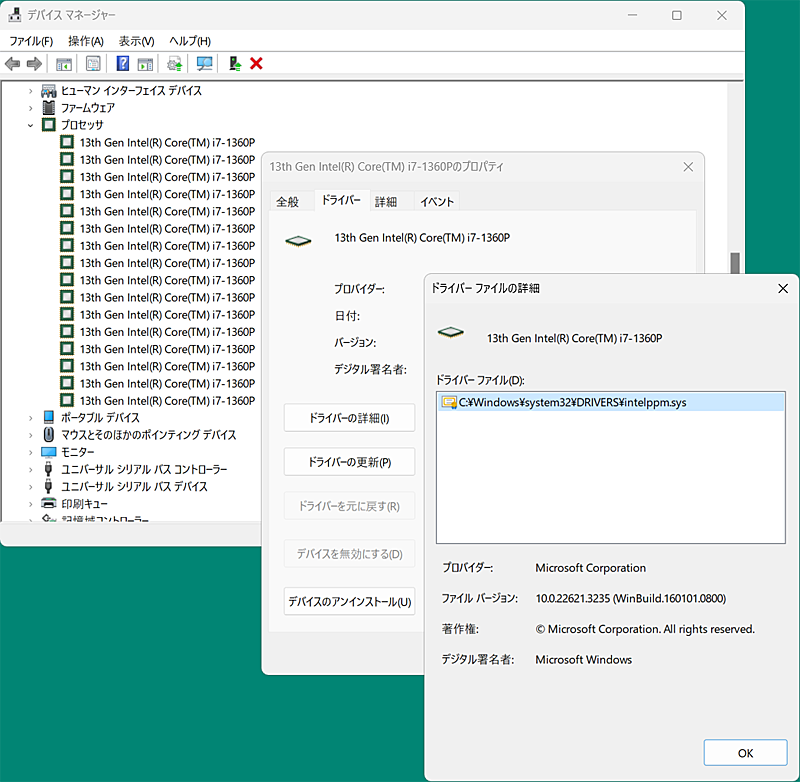Click the ドライバーを元に戻す(R) button
Screen dimensions: 800x782
[x=349, y=506]
